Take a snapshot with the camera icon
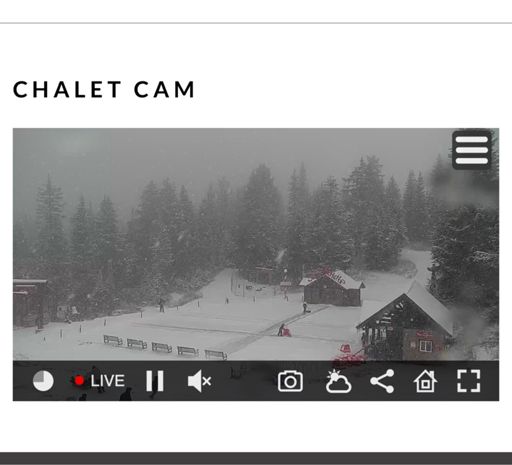Screen dimensions: 512x465 [290, 381]
